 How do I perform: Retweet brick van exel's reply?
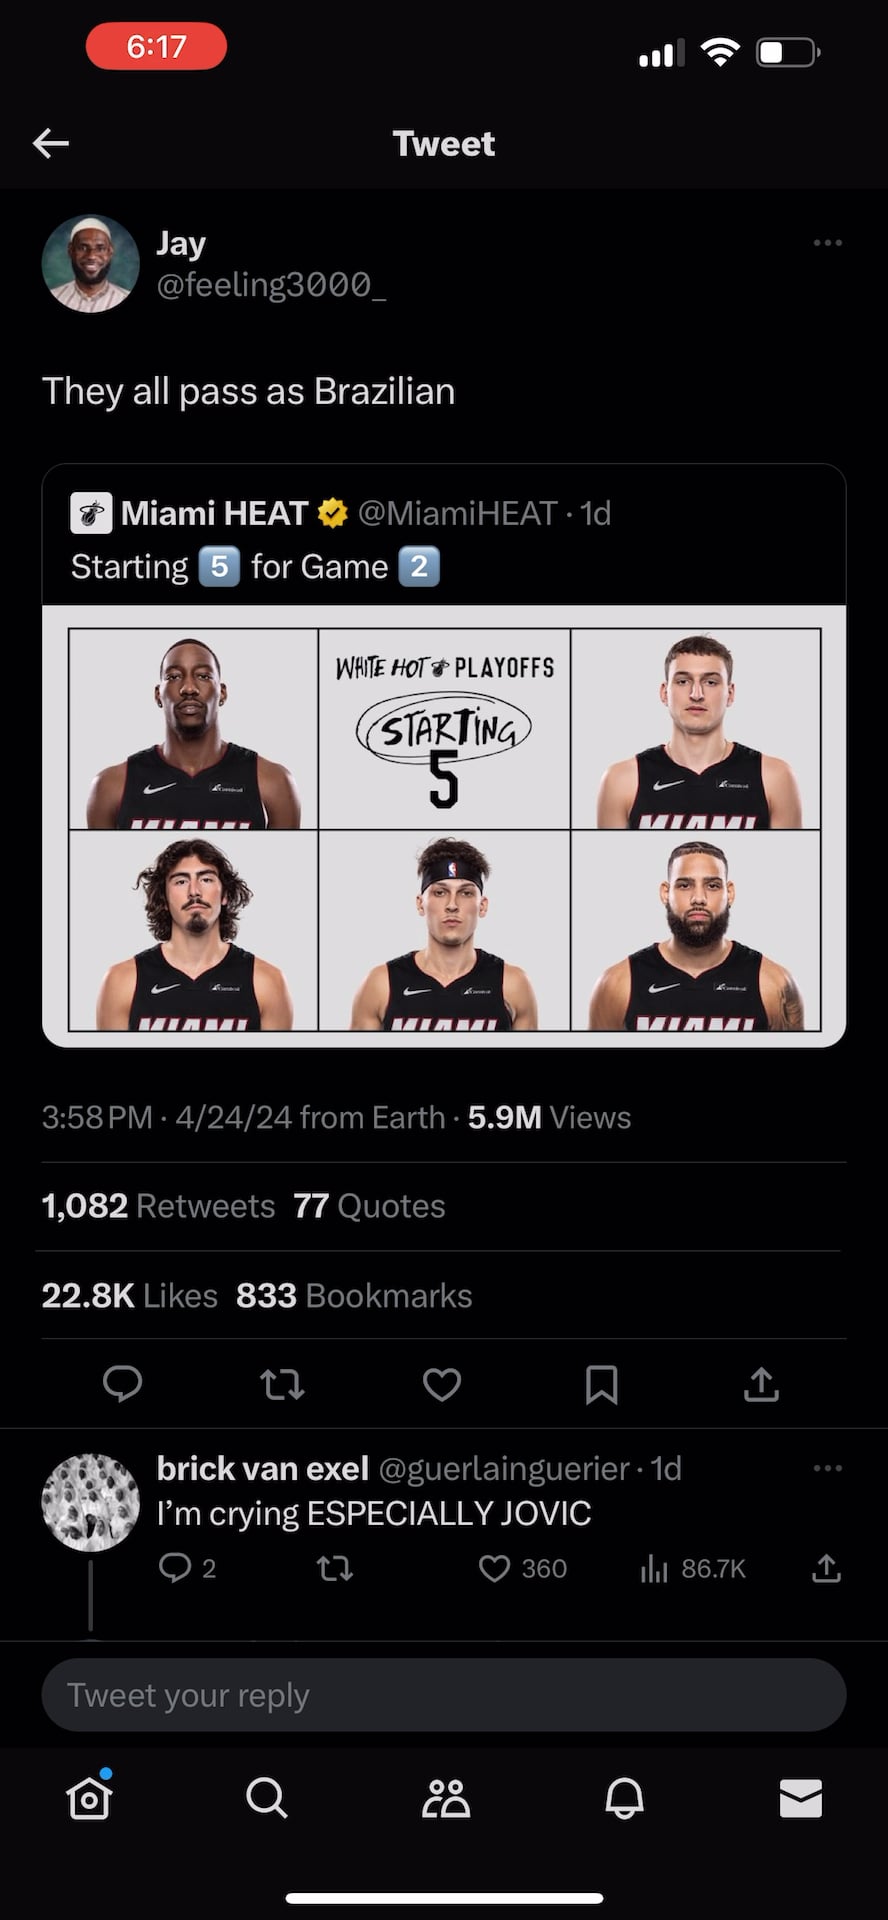pos(335,1568)
